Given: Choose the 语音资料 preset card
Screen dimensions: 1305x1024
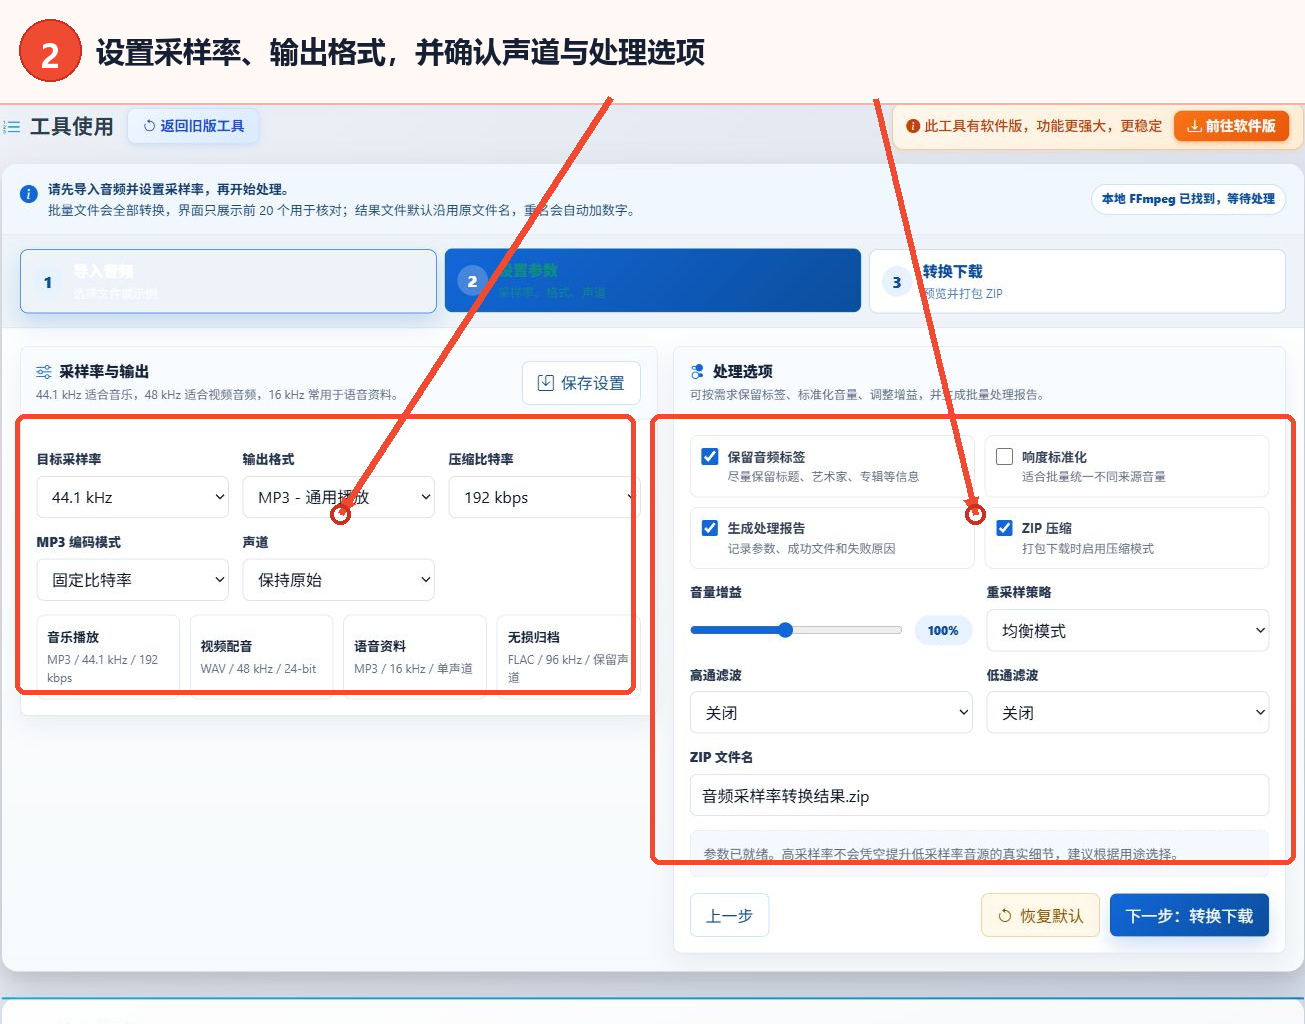Looking at the screenshot, I should click(x=414, y=654).
